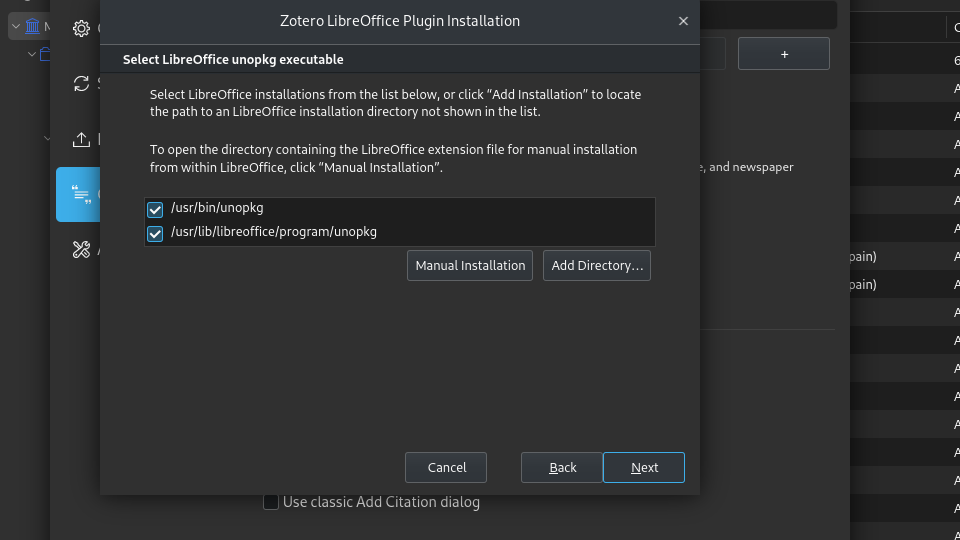Click the plus button in settings window
Screen dimensions: 960x540
pyautogui.click(x=784, y=54)
